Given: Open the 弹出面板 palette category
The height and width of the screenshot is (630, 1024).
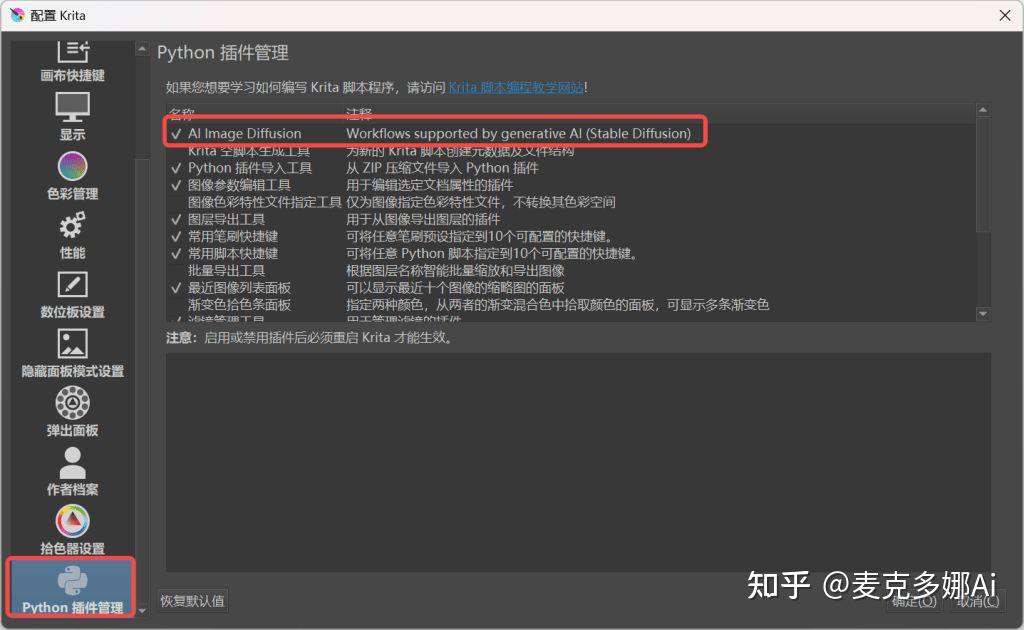Looking at the screenshot, I should click(72, 412).
